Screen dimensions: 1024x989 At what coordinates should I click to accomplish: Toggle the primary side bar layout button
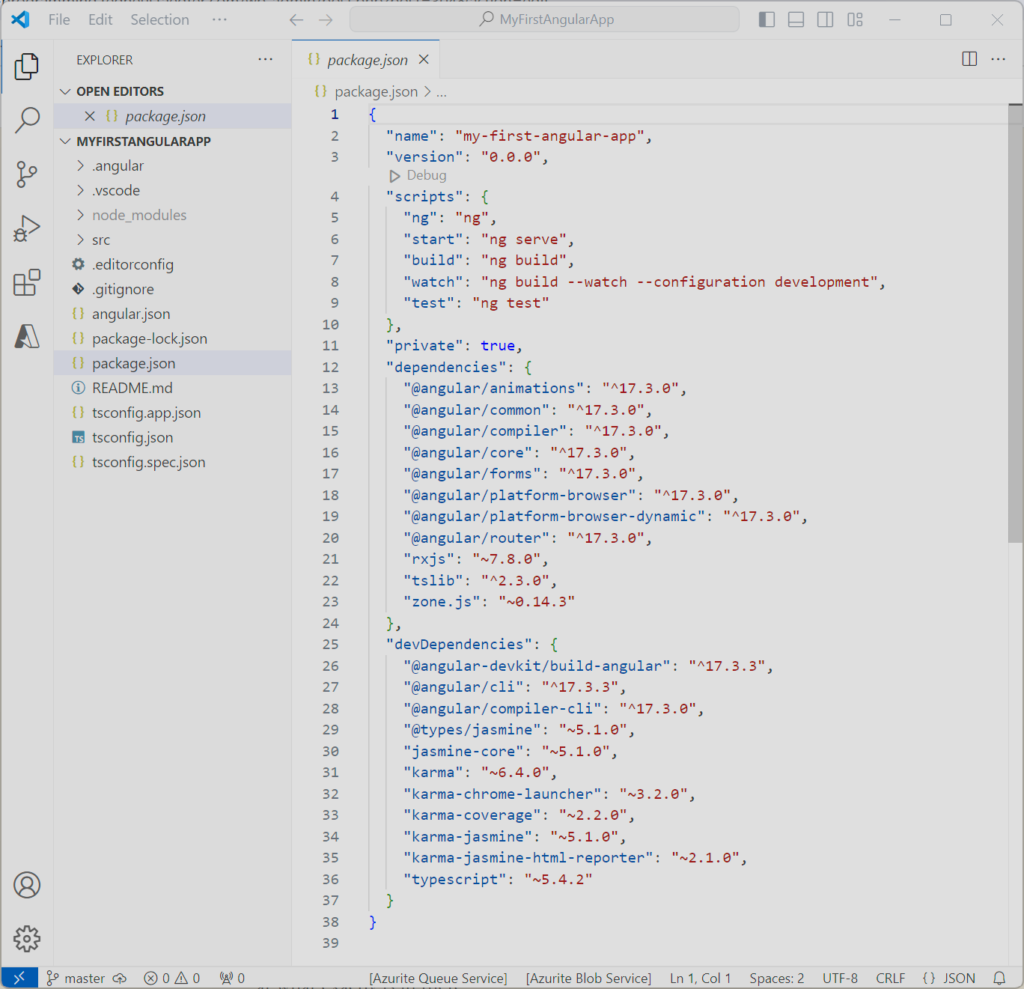[767, 20]
